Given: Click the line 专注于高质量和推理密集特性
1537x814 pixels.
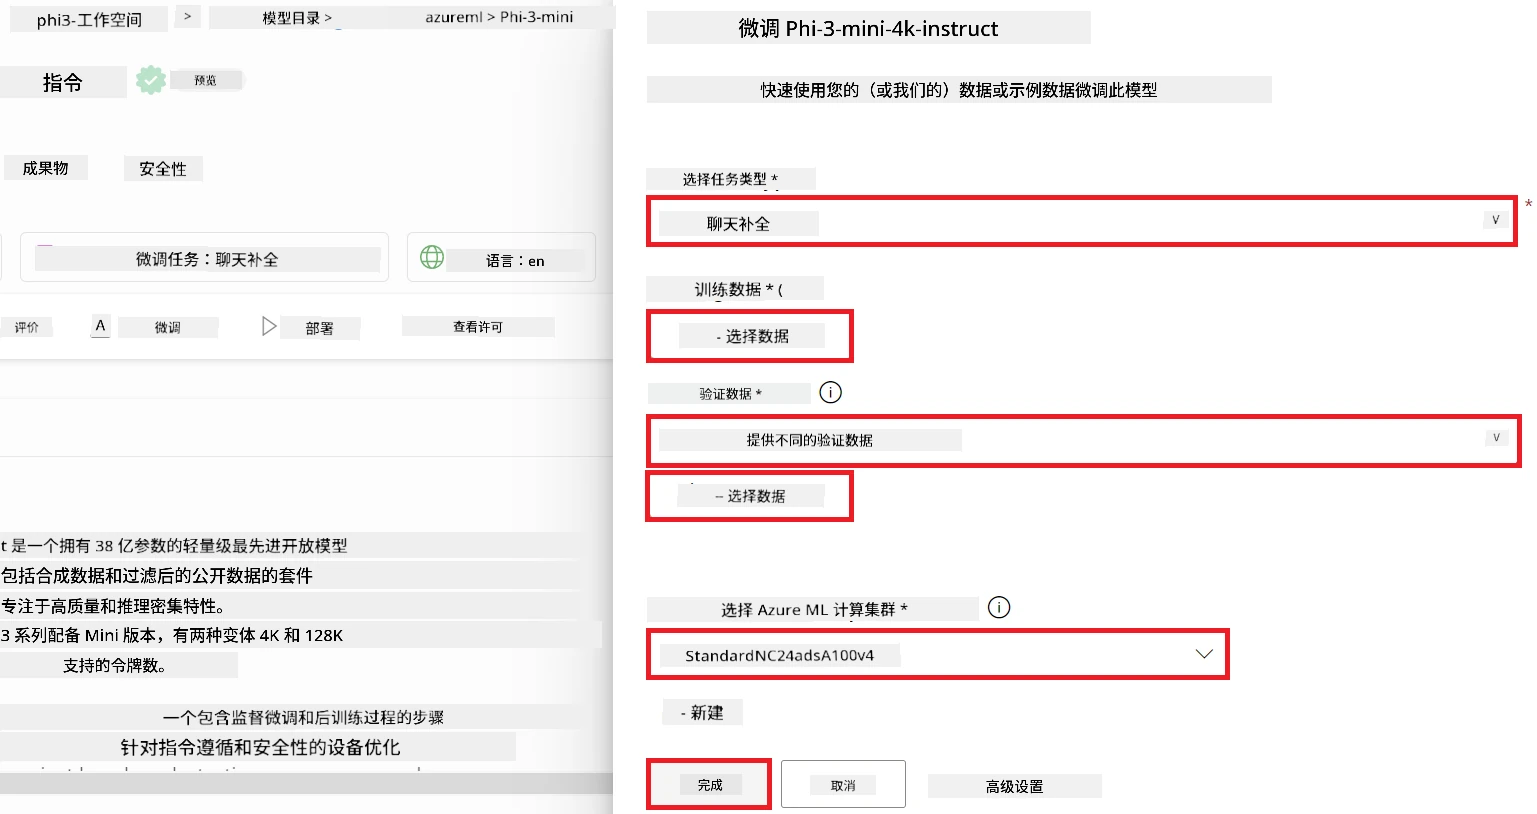Looking at the screenshot, I should [x=113, y=606].
